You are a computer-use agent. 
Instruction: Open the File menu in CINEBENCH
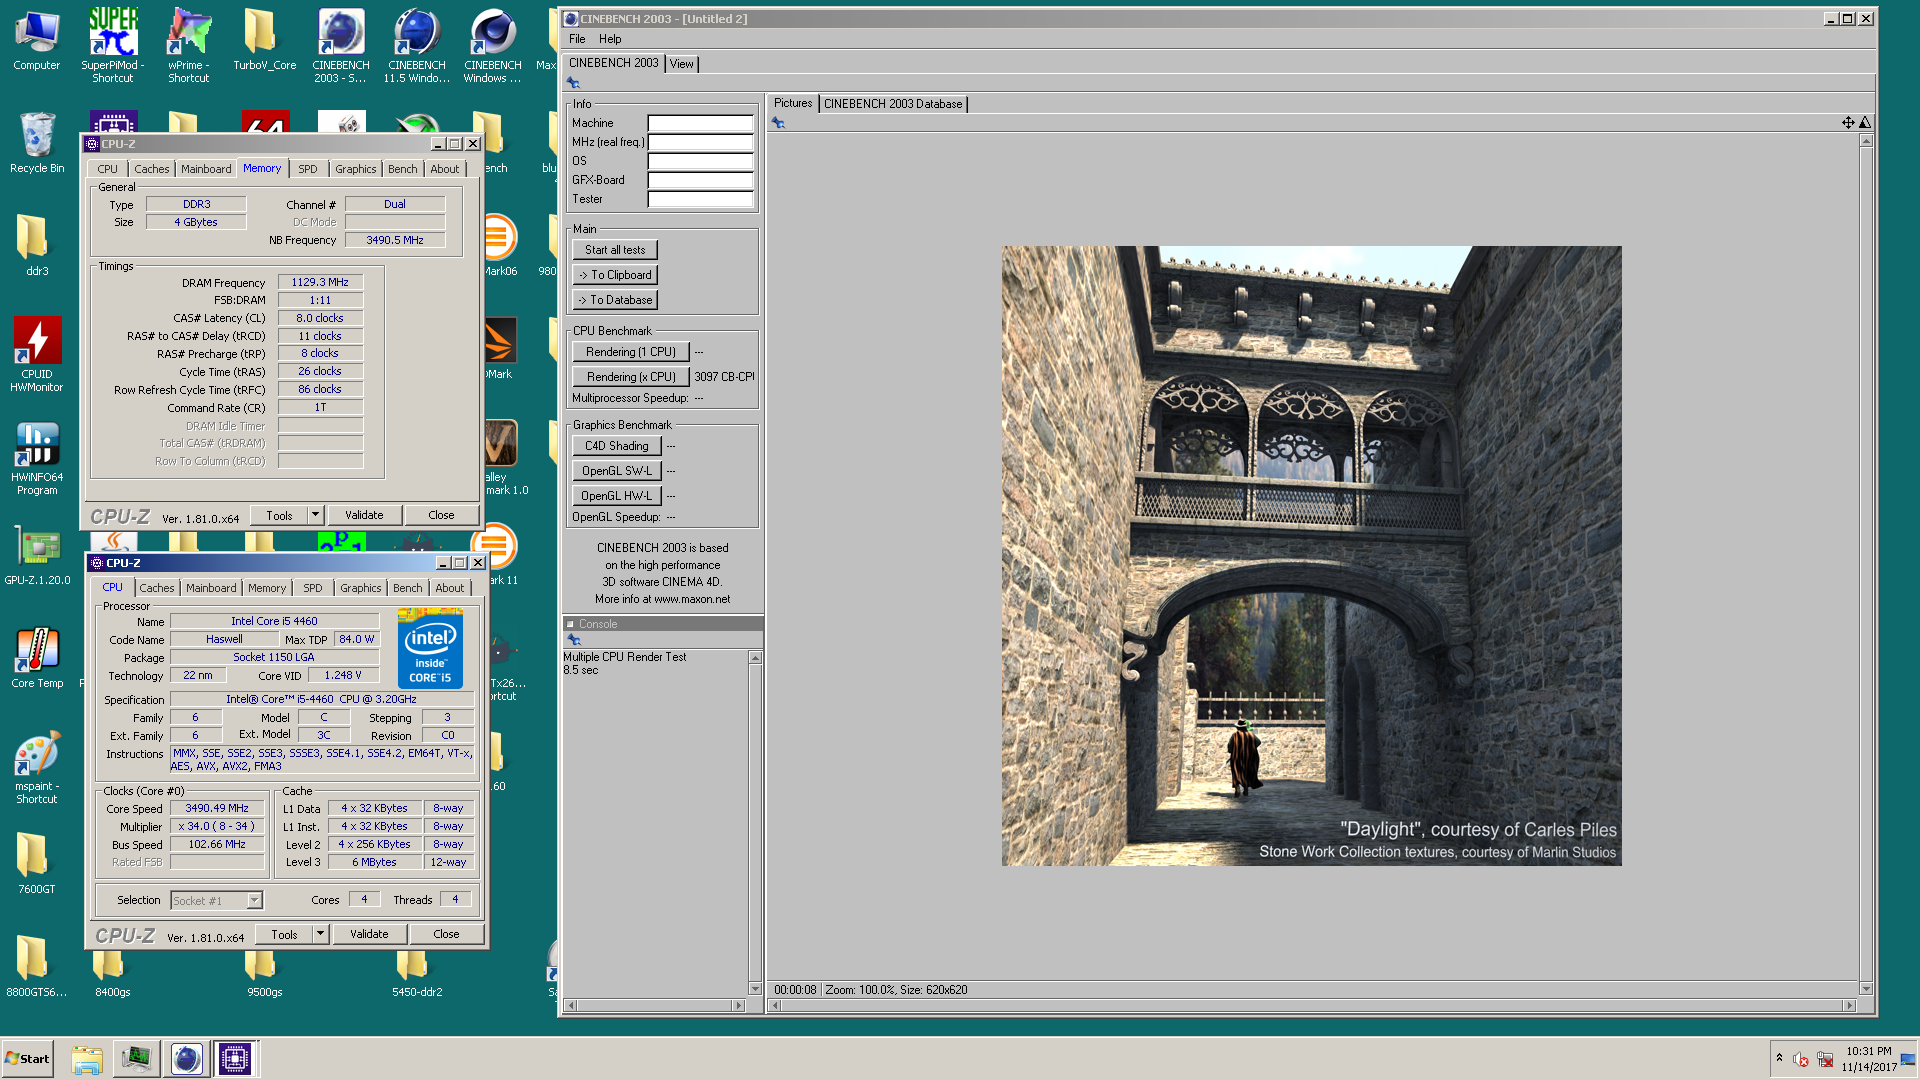(577, 39)
